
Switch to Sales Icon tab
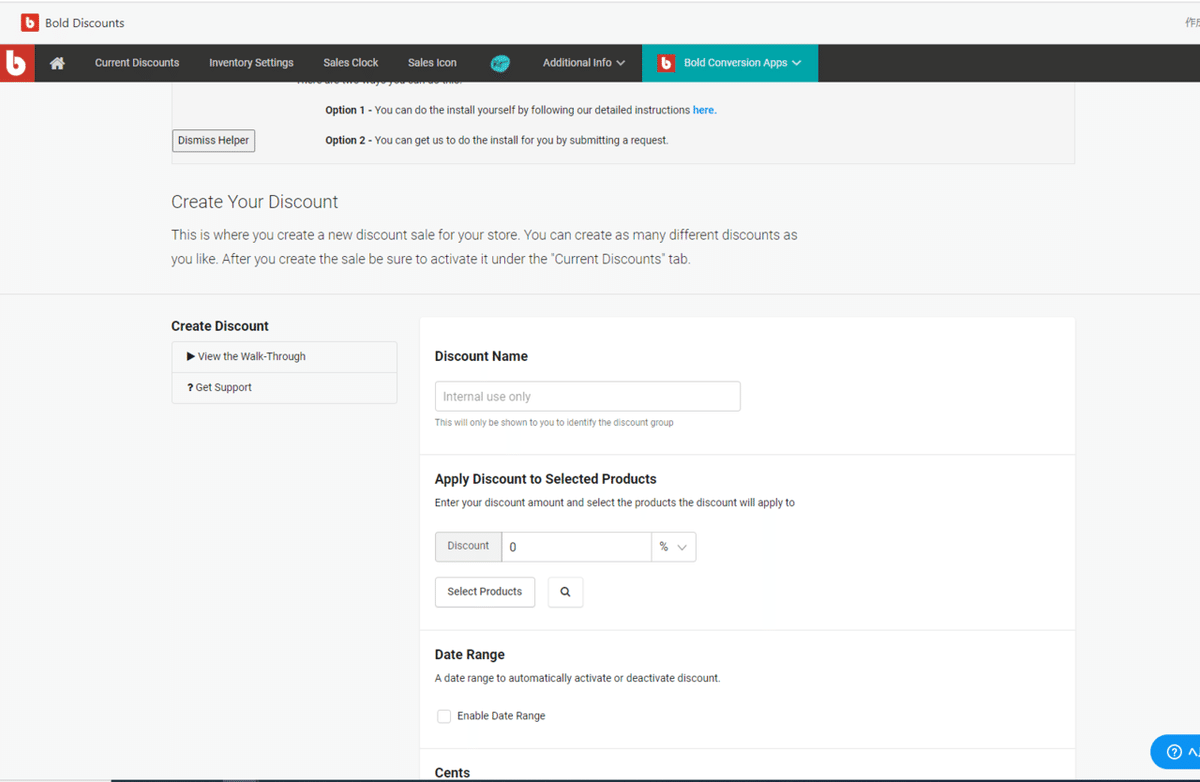(x=432, y=63)
